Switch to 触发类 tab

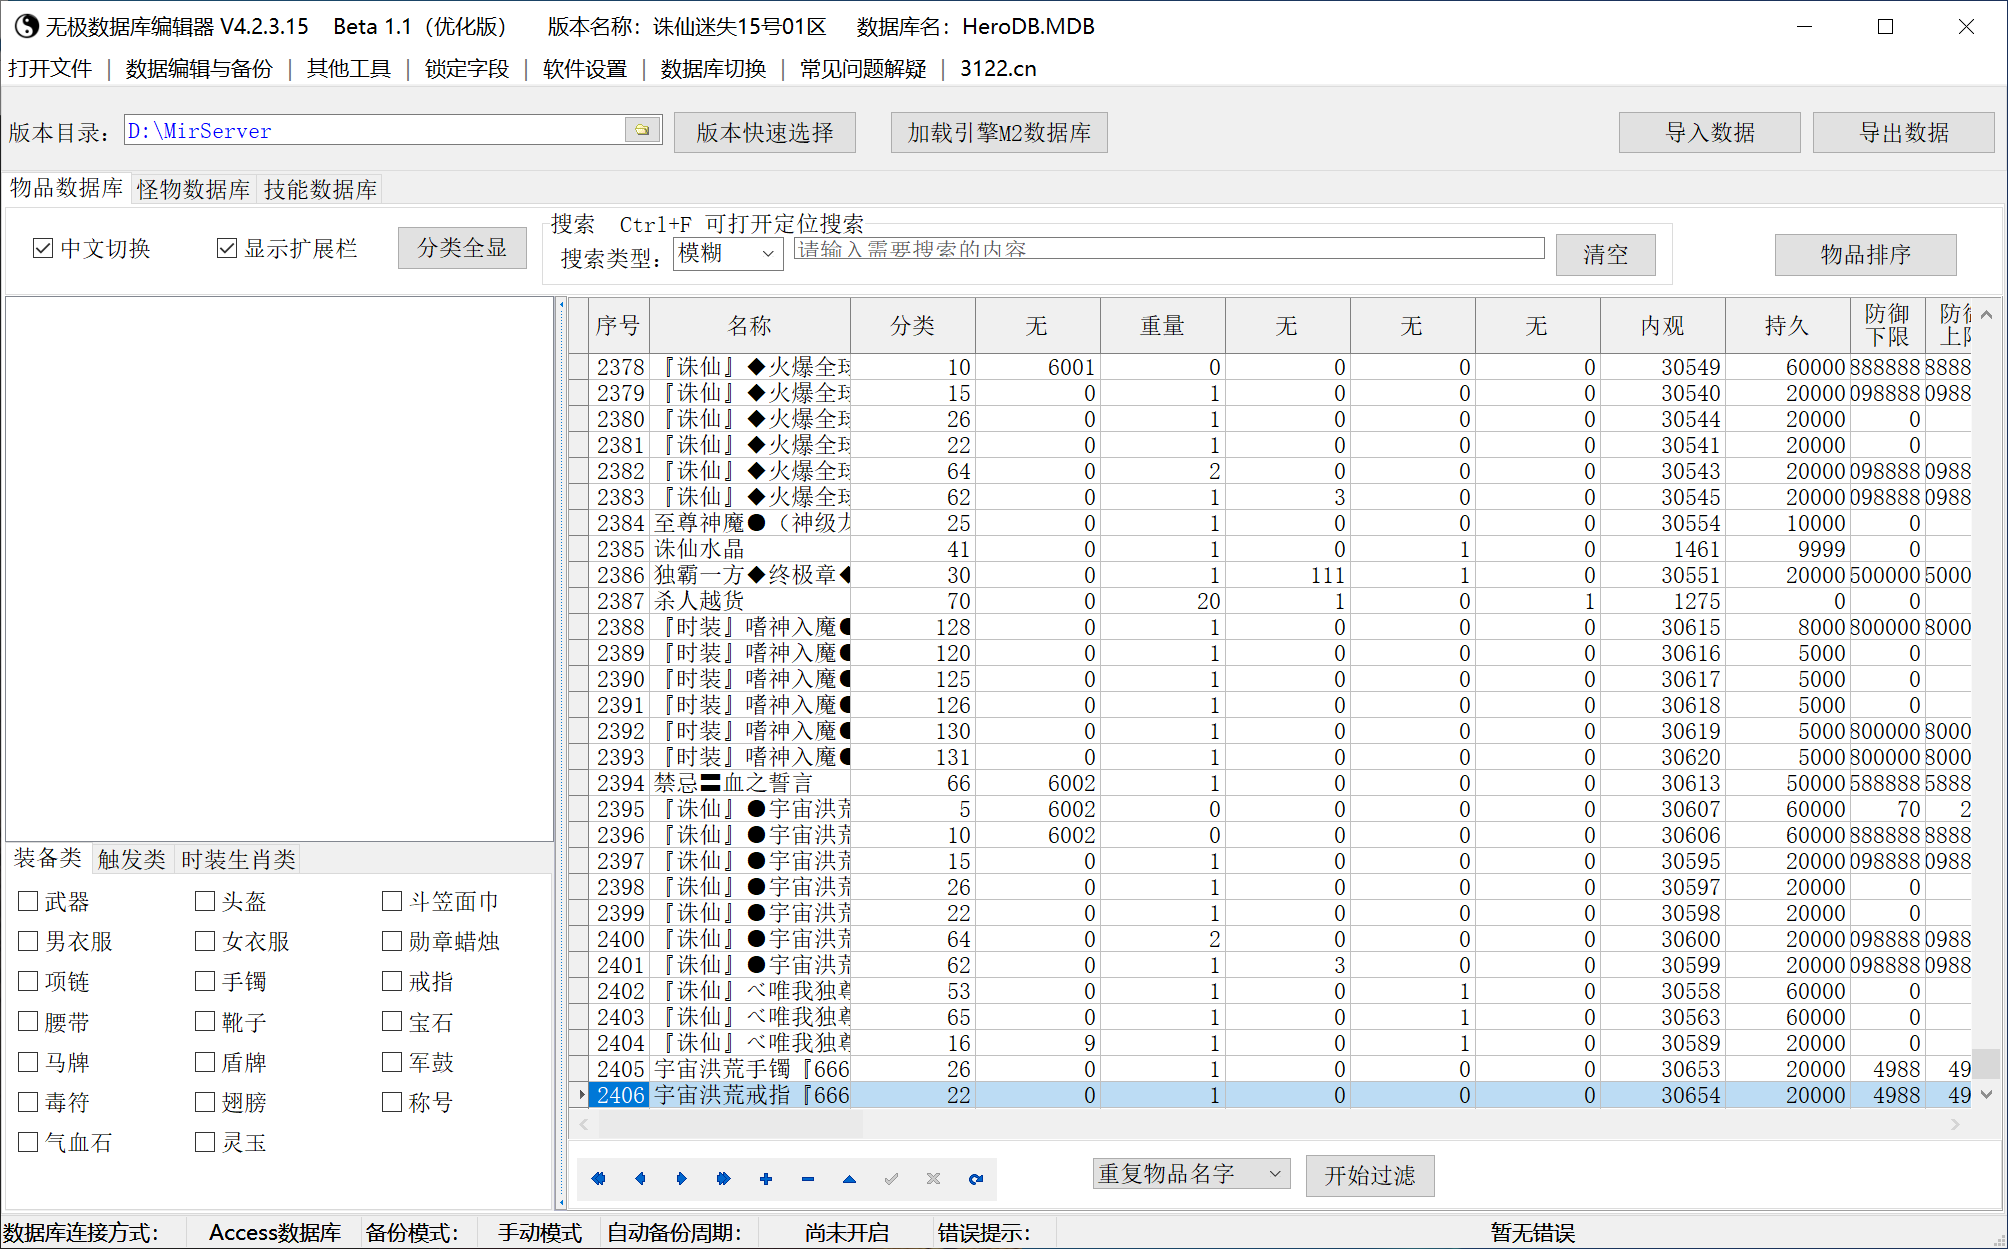[132, 859]
